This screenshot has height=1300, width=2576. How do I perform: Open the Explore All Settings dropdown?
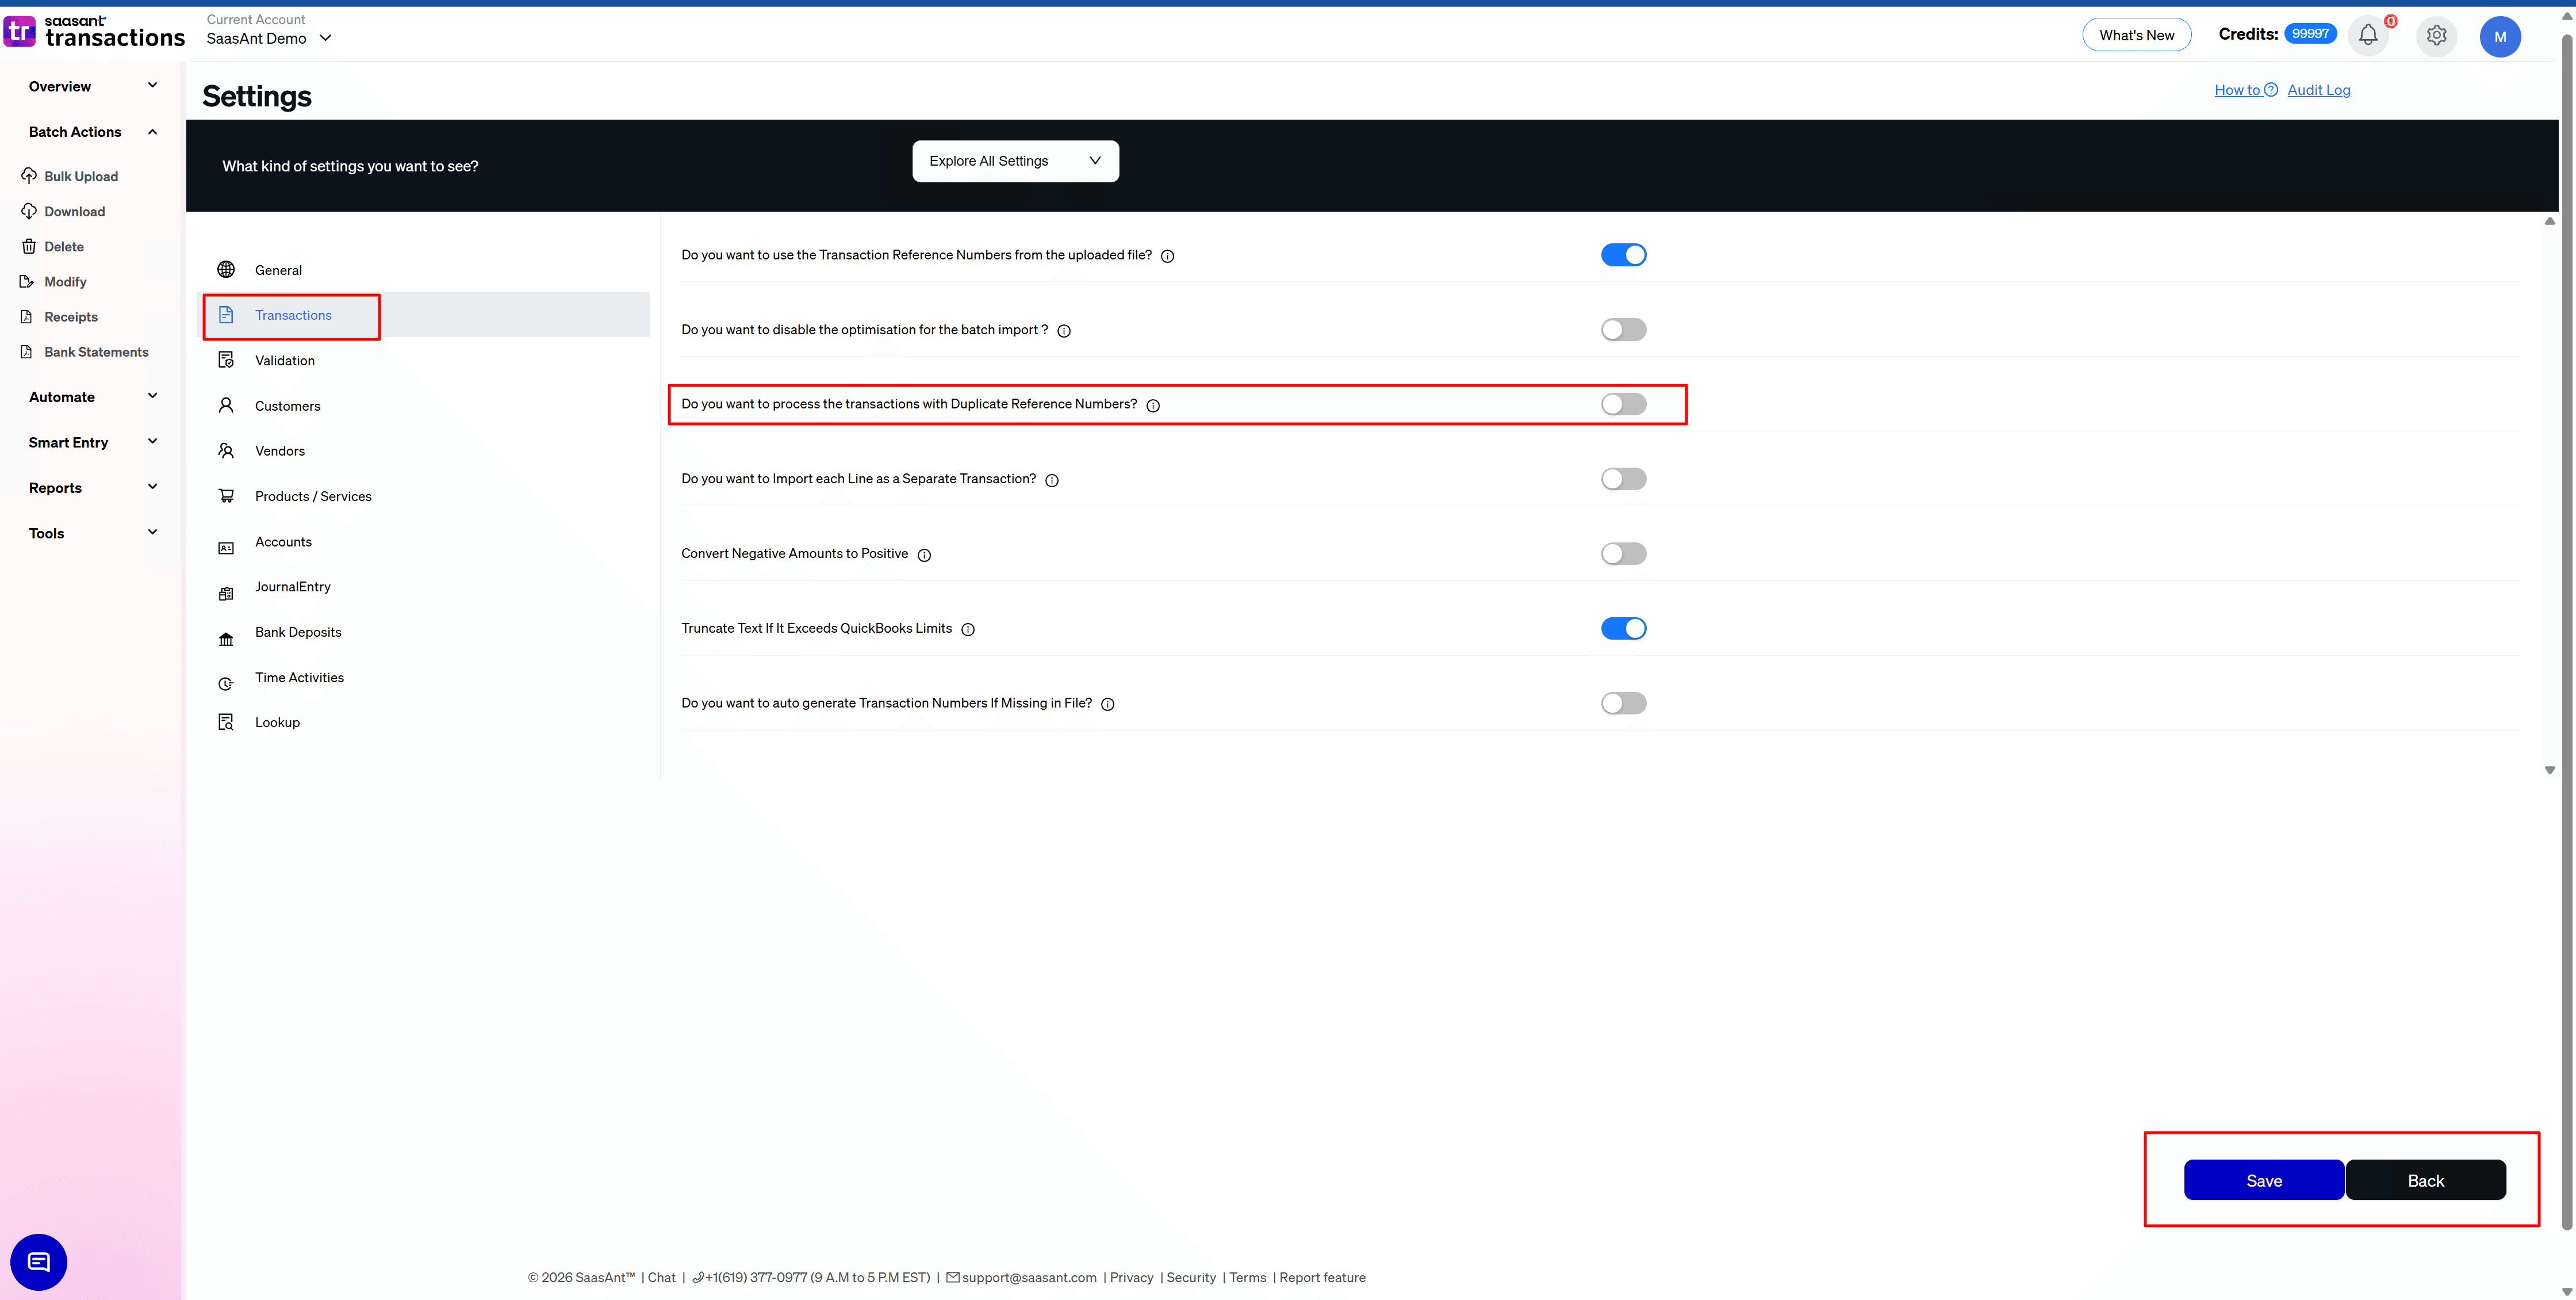(x=1014, y=161)
